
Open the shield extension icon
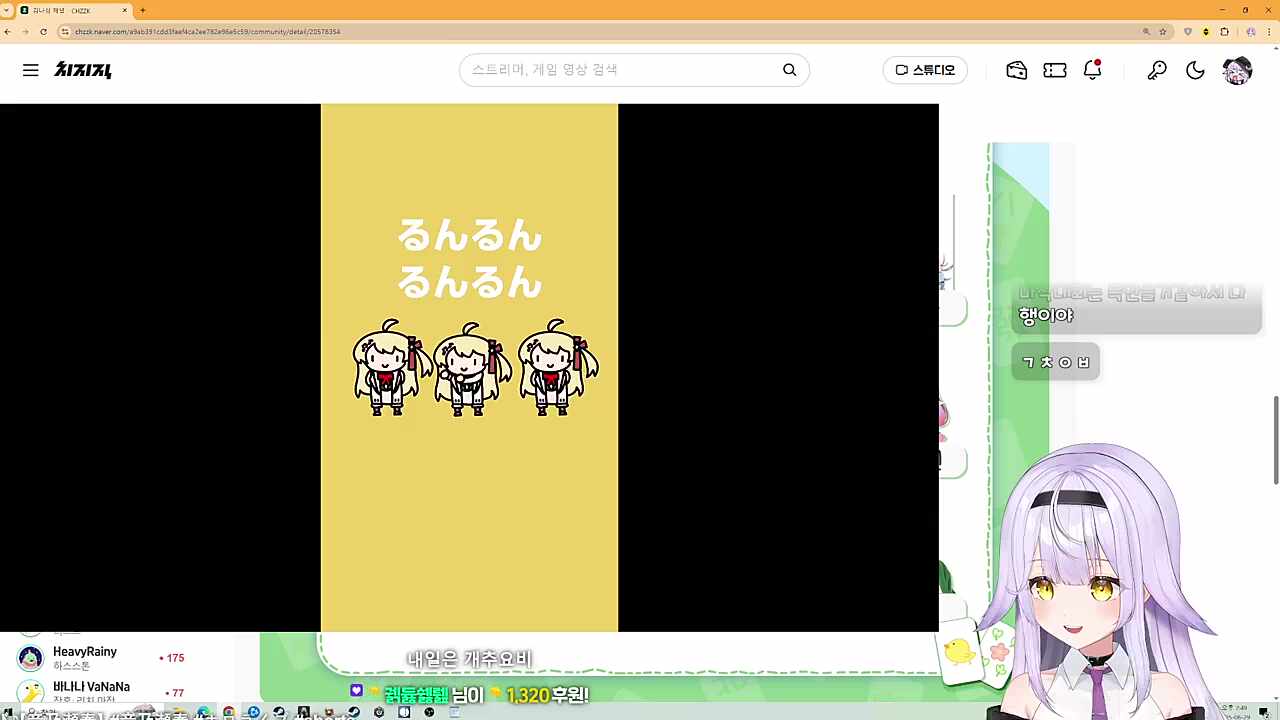[x=1188, y=32]
